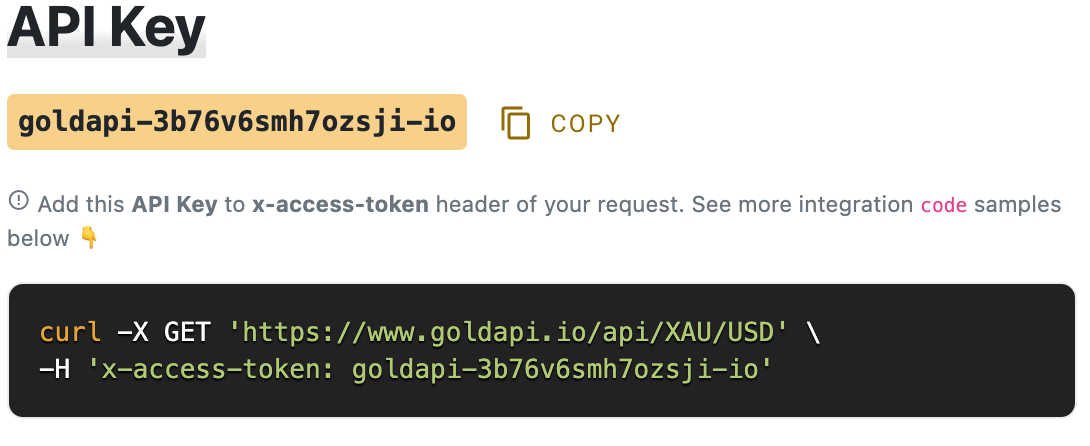Click bold 'API Key' in the instruction sentence
Viewport: 1090px width, 446px height.
pyautogui.click(x=175, y=205)
